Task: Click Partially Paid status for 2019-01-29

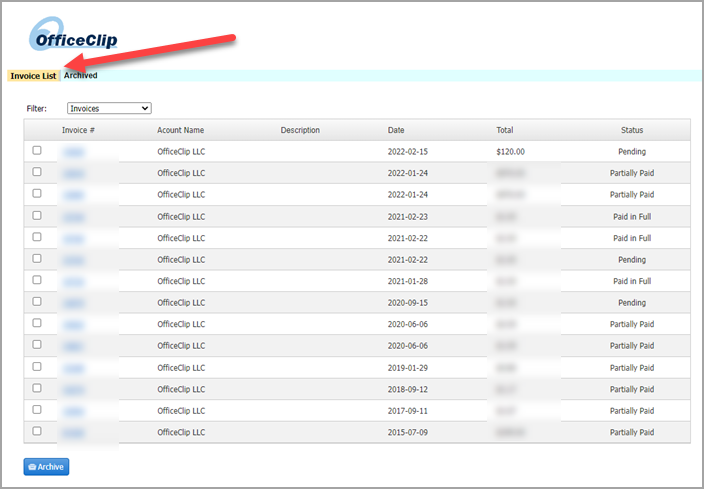Action: (632, 368)
